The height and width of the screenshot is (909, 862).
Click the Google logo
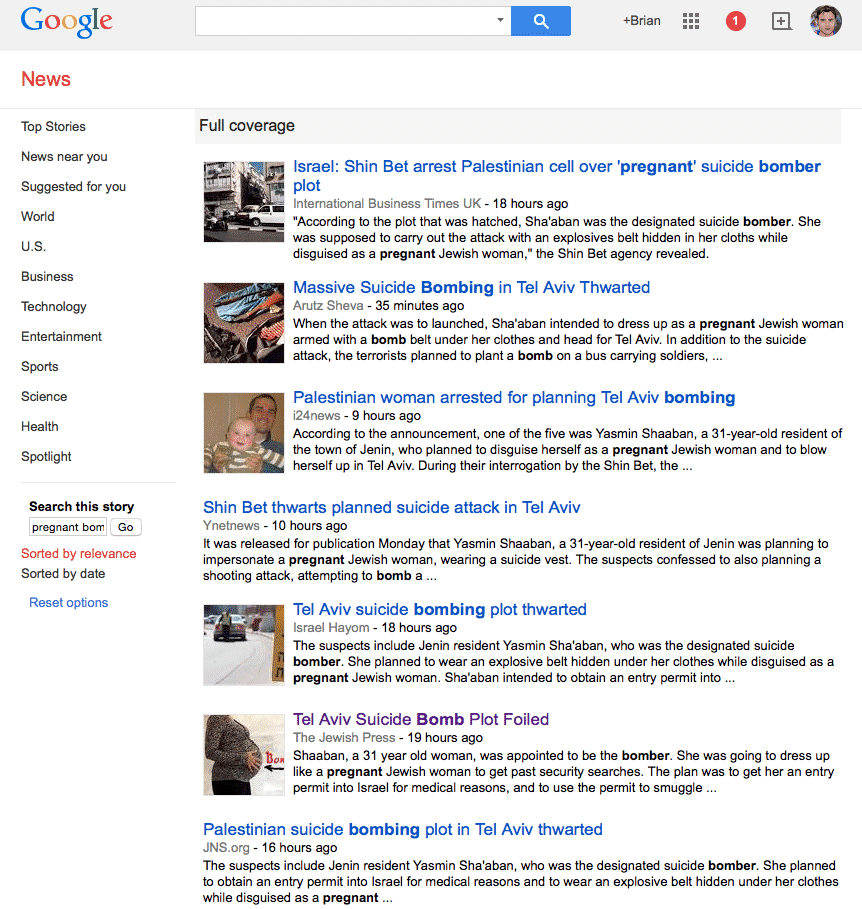tap(67, 21)
